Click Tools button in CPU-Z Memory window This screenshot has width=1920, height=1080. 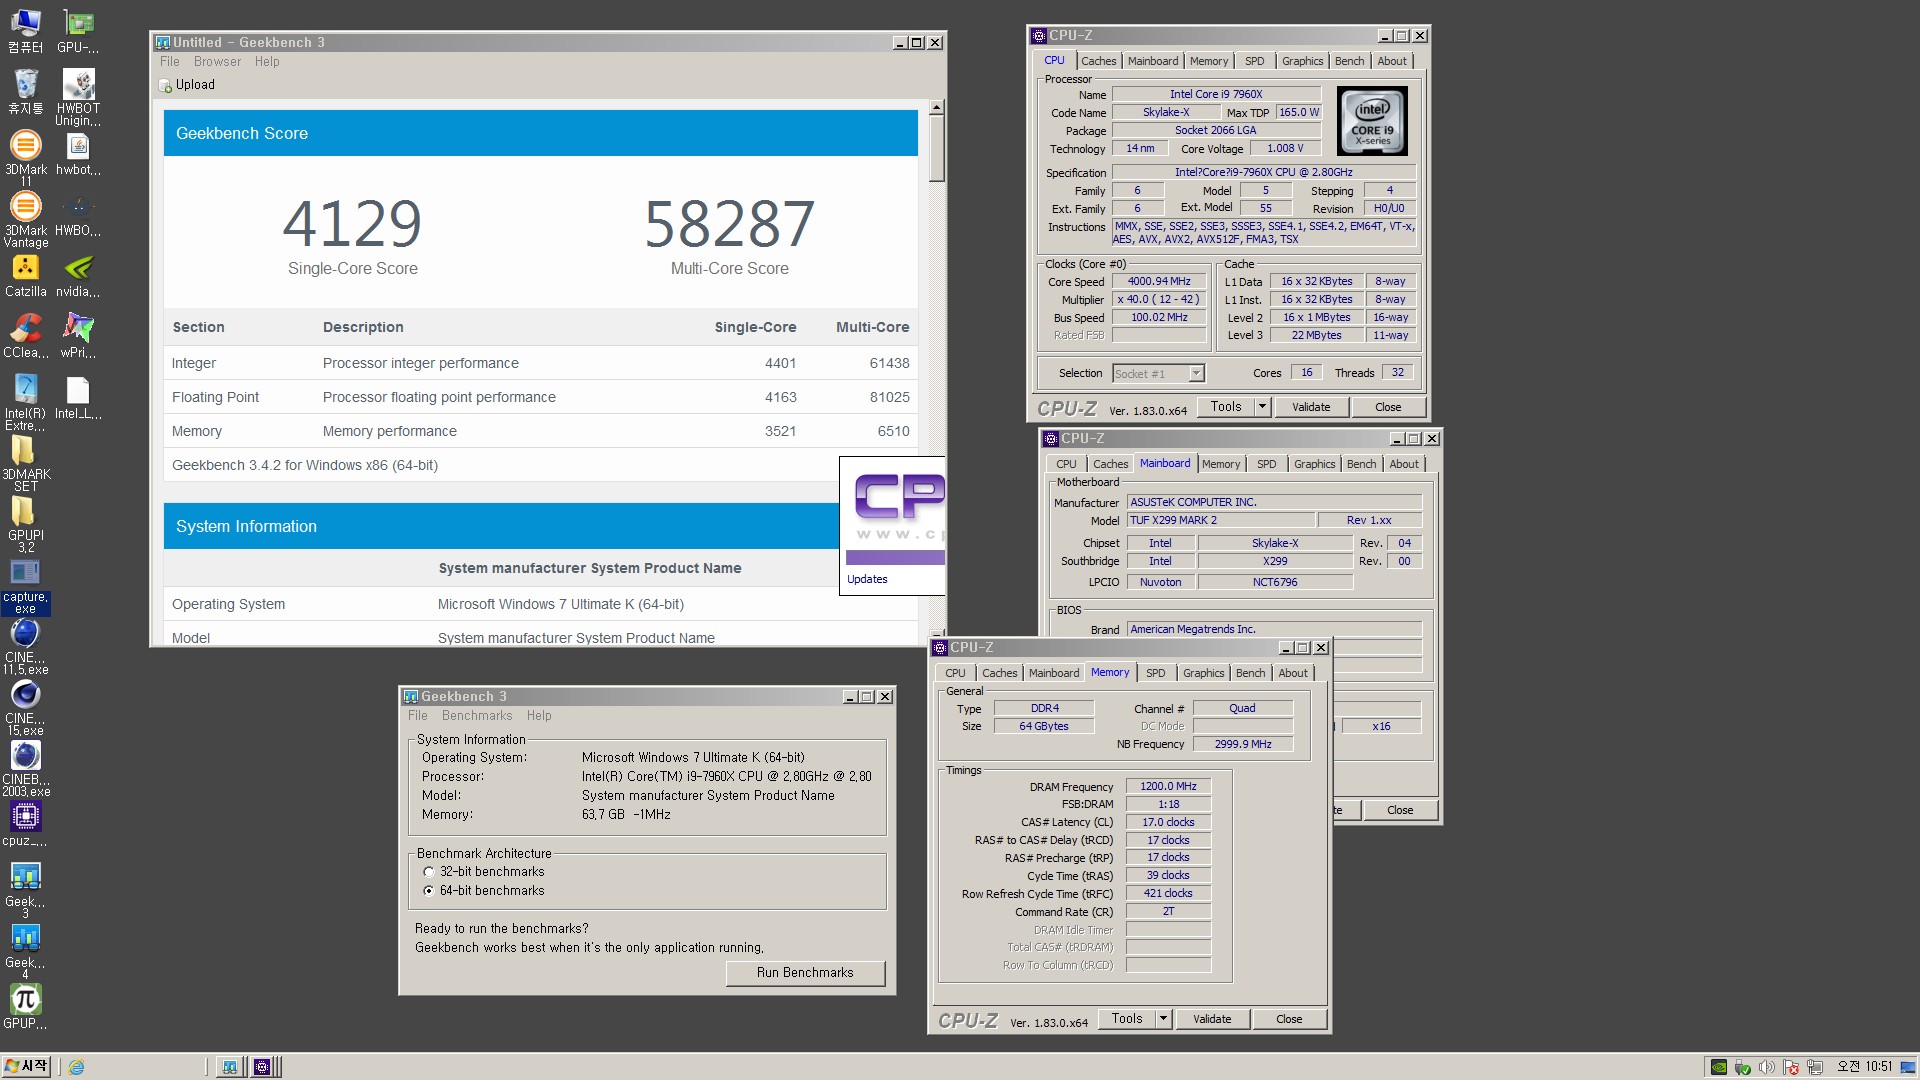[1126, 1019]
